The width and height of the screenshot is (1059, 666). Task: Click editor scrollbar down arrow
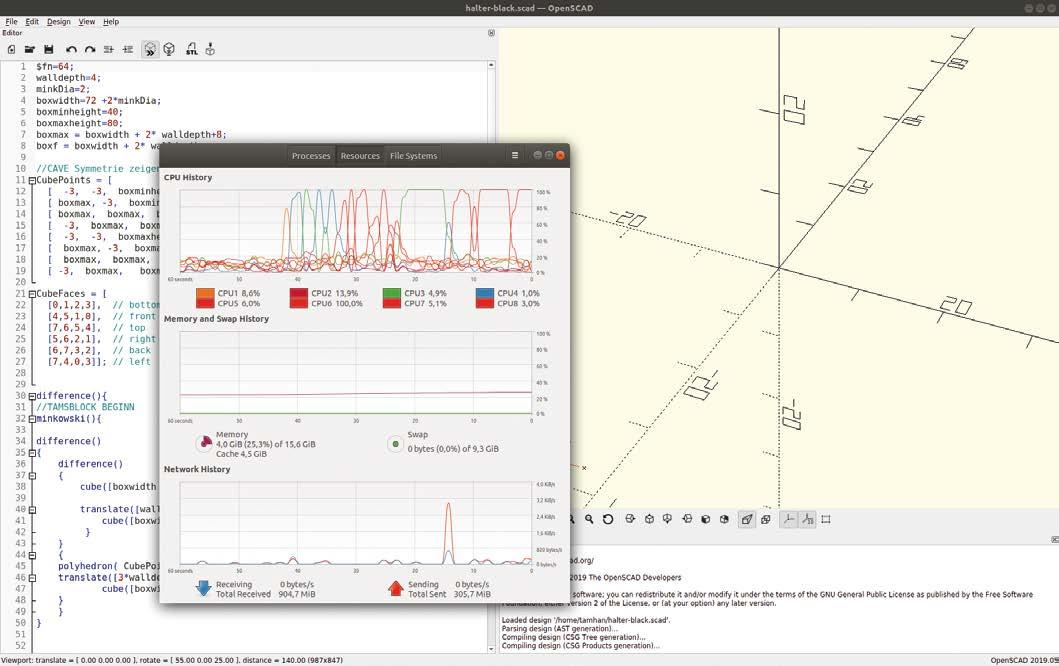tap(491, 648)
